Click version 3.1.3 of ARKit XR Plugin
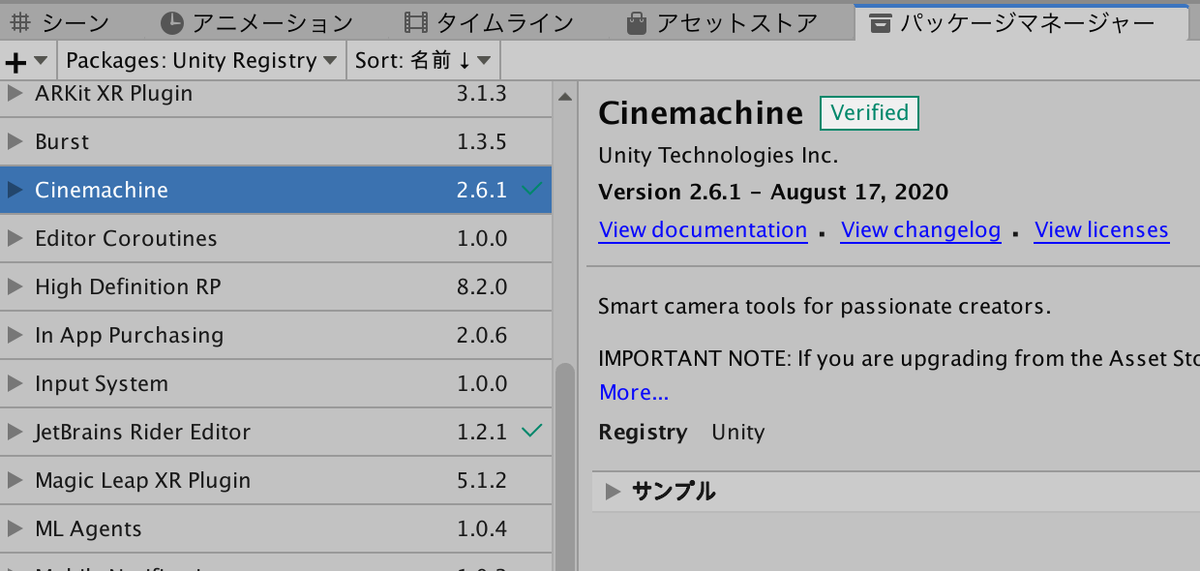This screenshot has height=571, width=1200. [x=482, y=94]
